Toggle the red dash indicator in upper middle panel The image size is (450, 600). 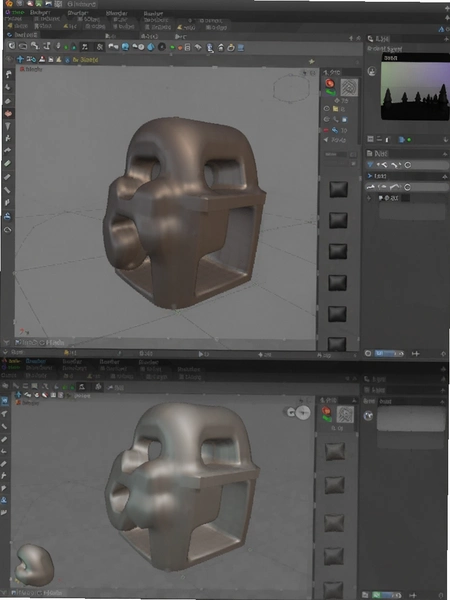(326, 130)
